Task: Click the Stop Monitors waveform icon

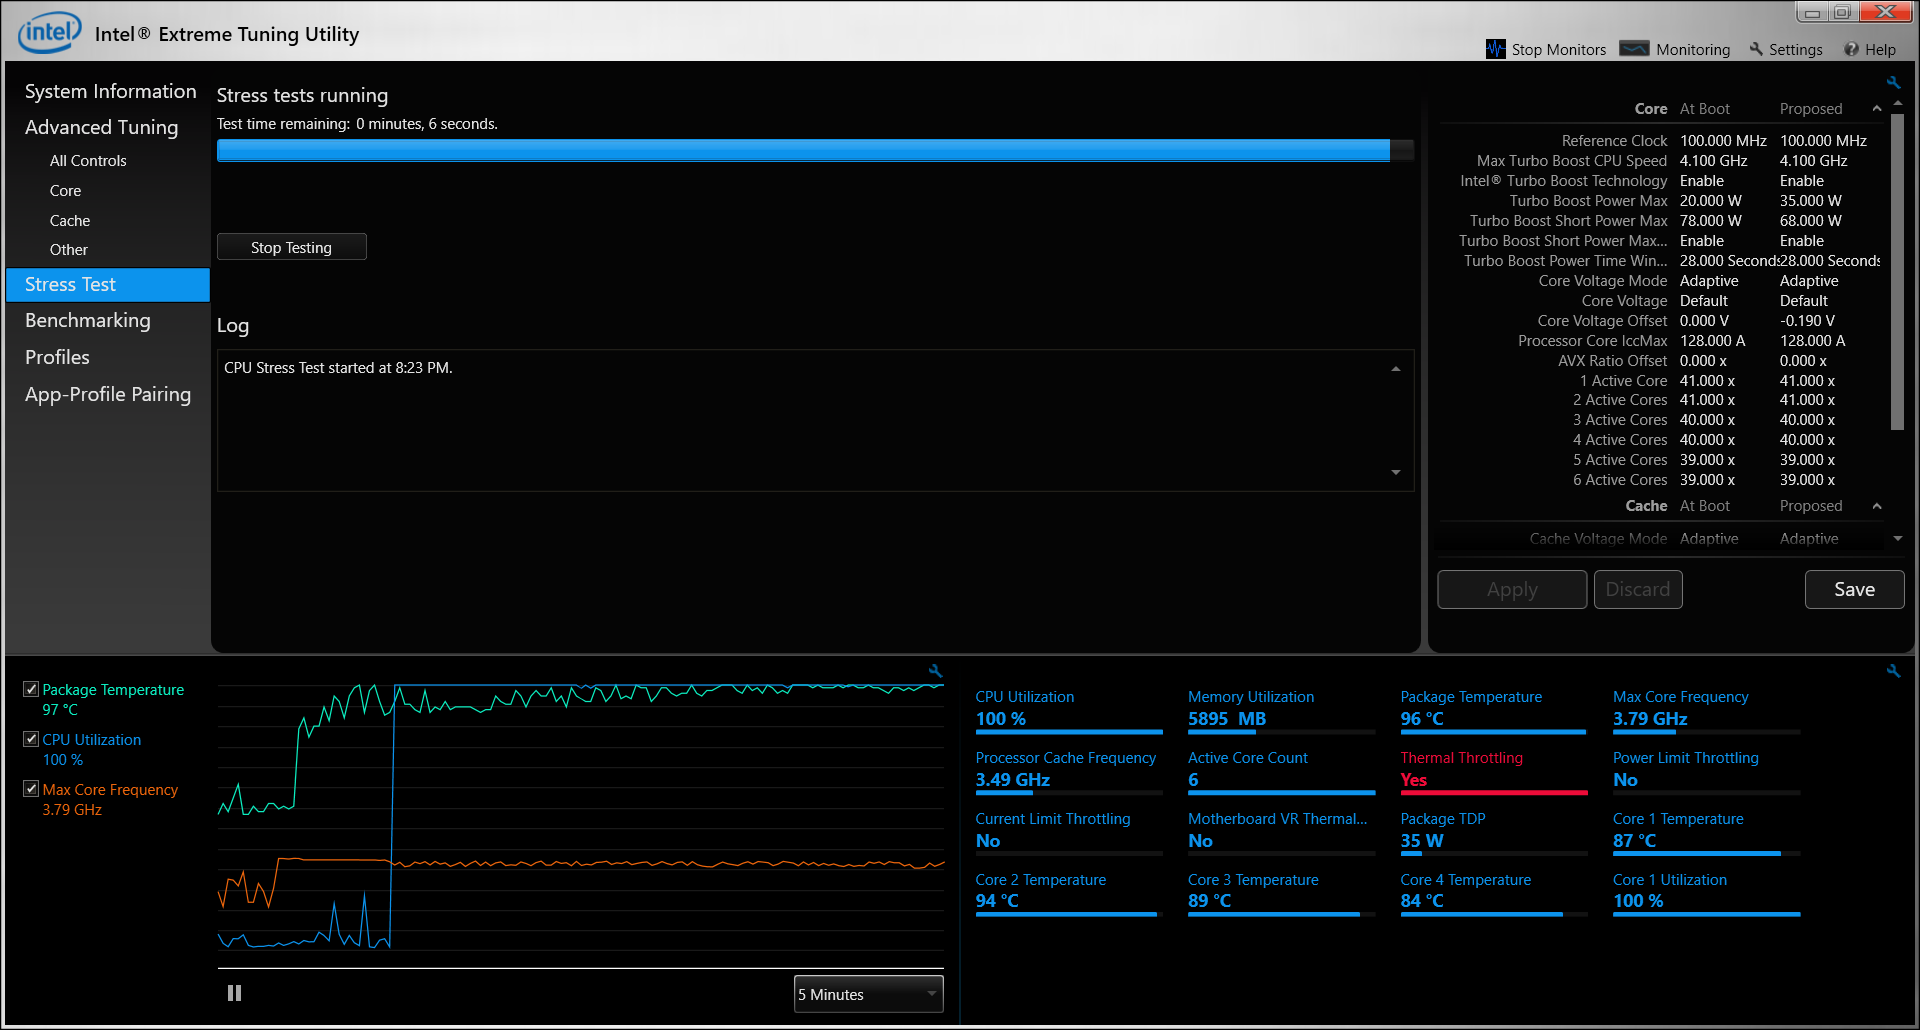Action: pyautogui.click(x=1495, y=49)
